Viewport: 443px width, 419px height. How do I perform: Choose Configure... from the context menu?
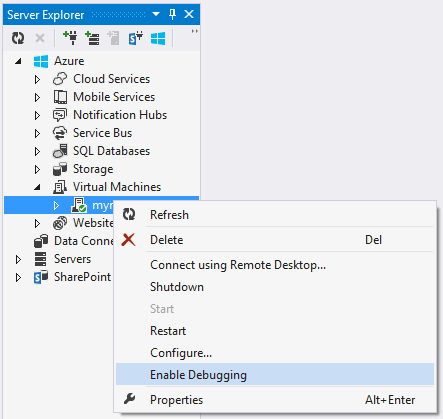275,353
